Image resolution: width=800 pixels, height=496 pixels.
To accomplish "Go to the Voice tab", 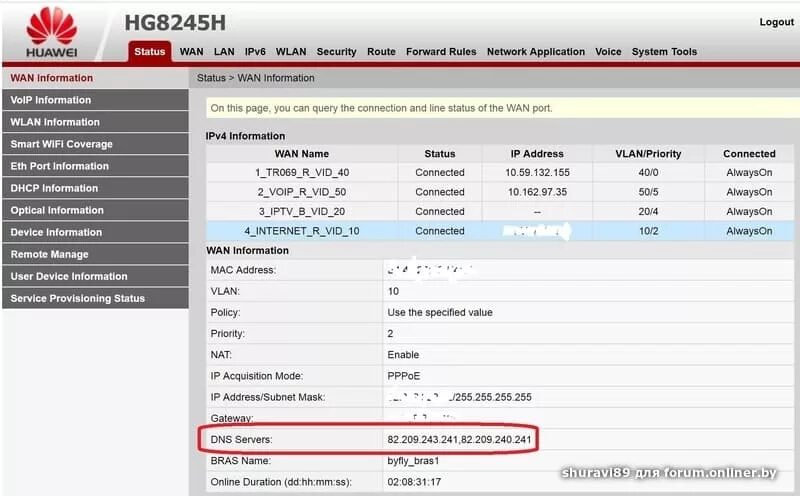I will (608, 52).
